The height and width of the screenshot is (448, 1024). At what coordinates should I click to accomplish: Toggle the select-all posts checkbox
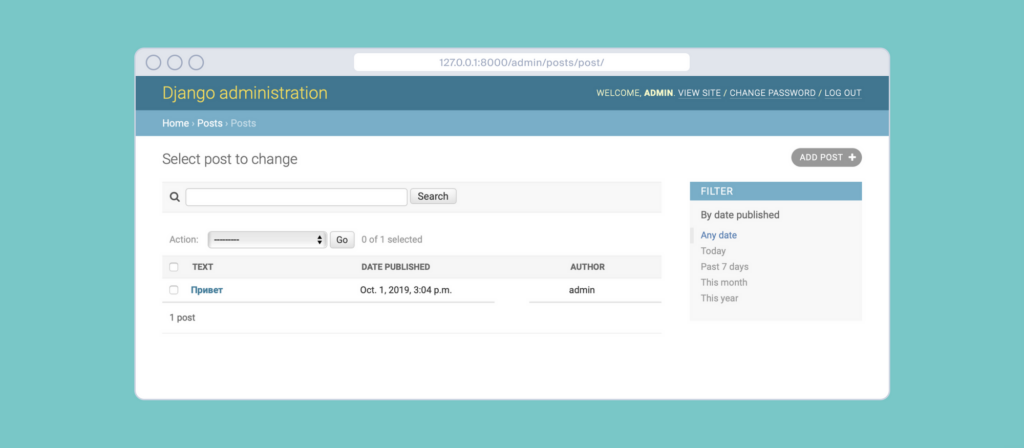click(x=174, y=267)
